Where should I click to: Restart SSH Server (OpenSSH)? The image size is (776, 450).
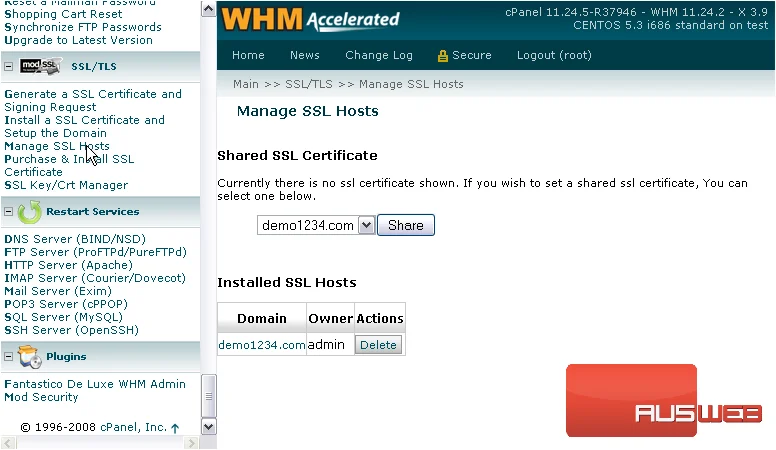(x=71, y=330)
